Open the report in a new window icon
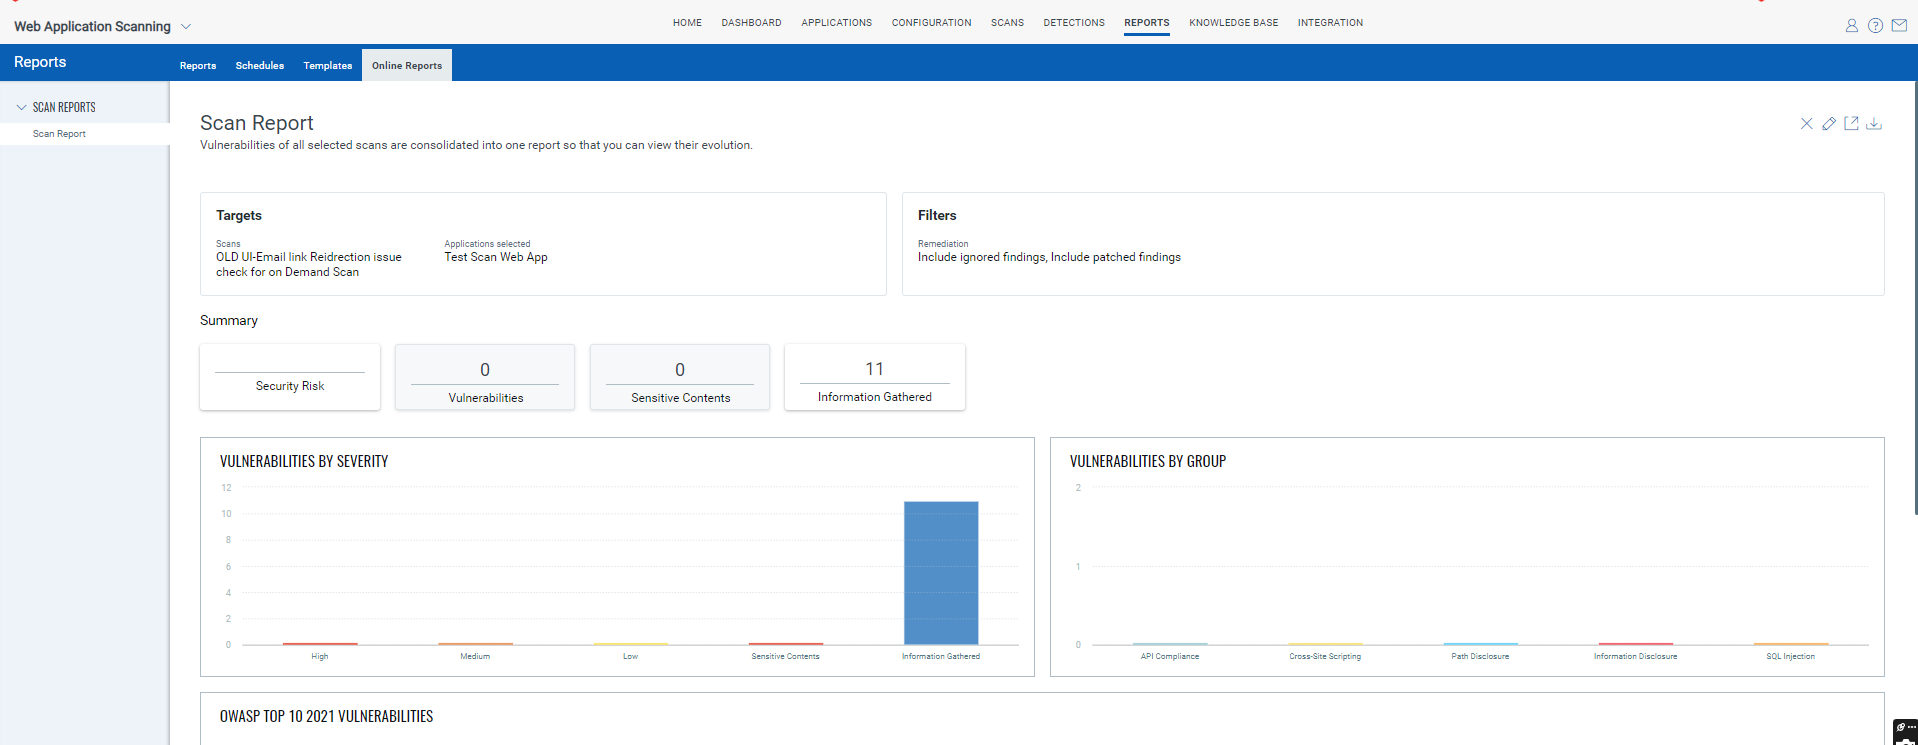The width and height of the screenshot is (1918, 745). coord(1851,124)
